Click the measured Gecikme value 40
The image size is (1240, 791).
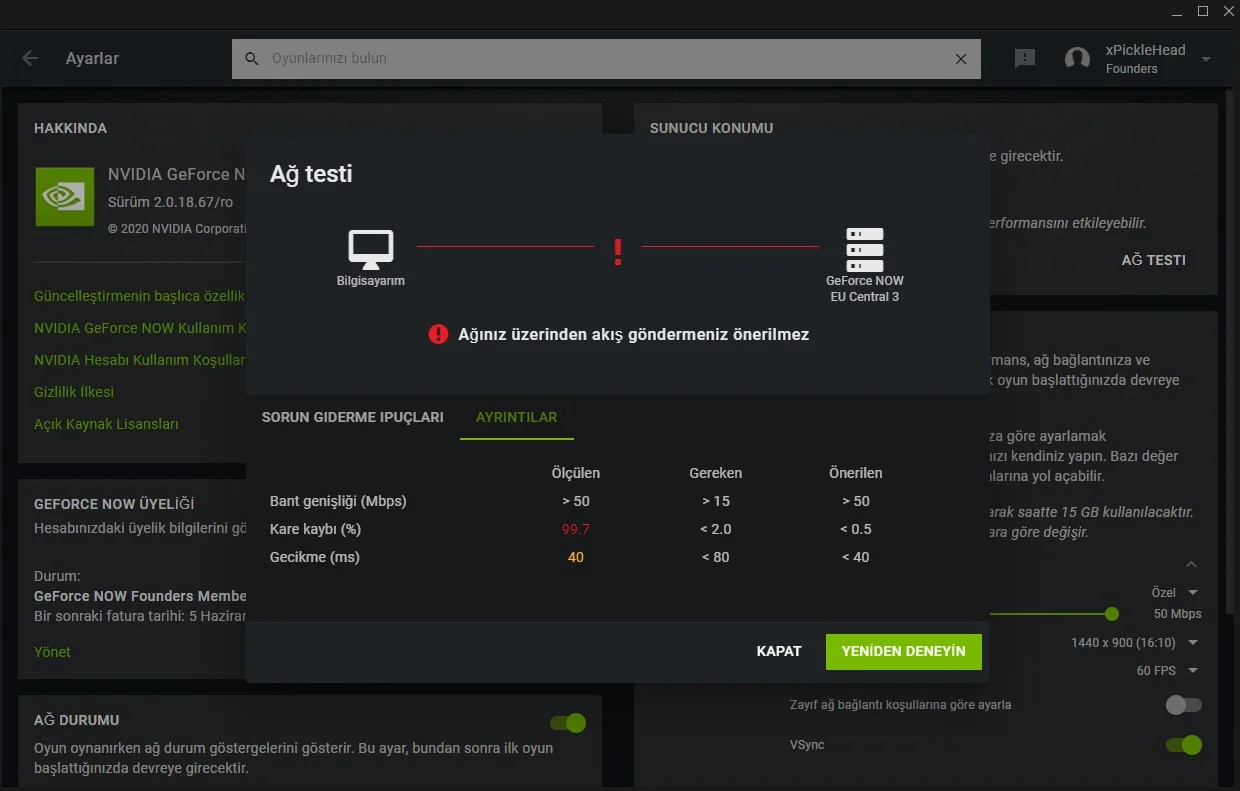[x=576, y=557]
